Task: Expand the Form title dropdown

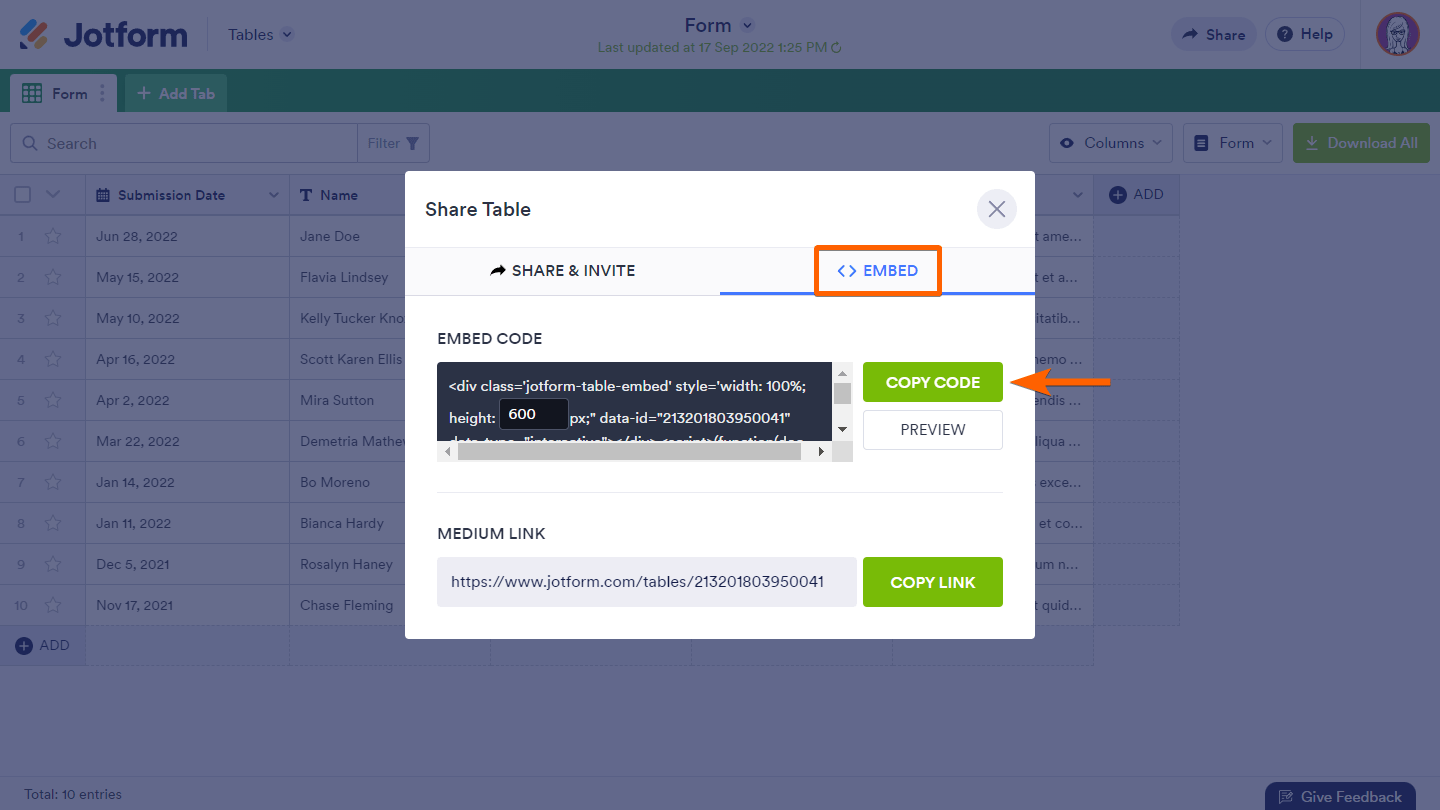Action: 747,26
